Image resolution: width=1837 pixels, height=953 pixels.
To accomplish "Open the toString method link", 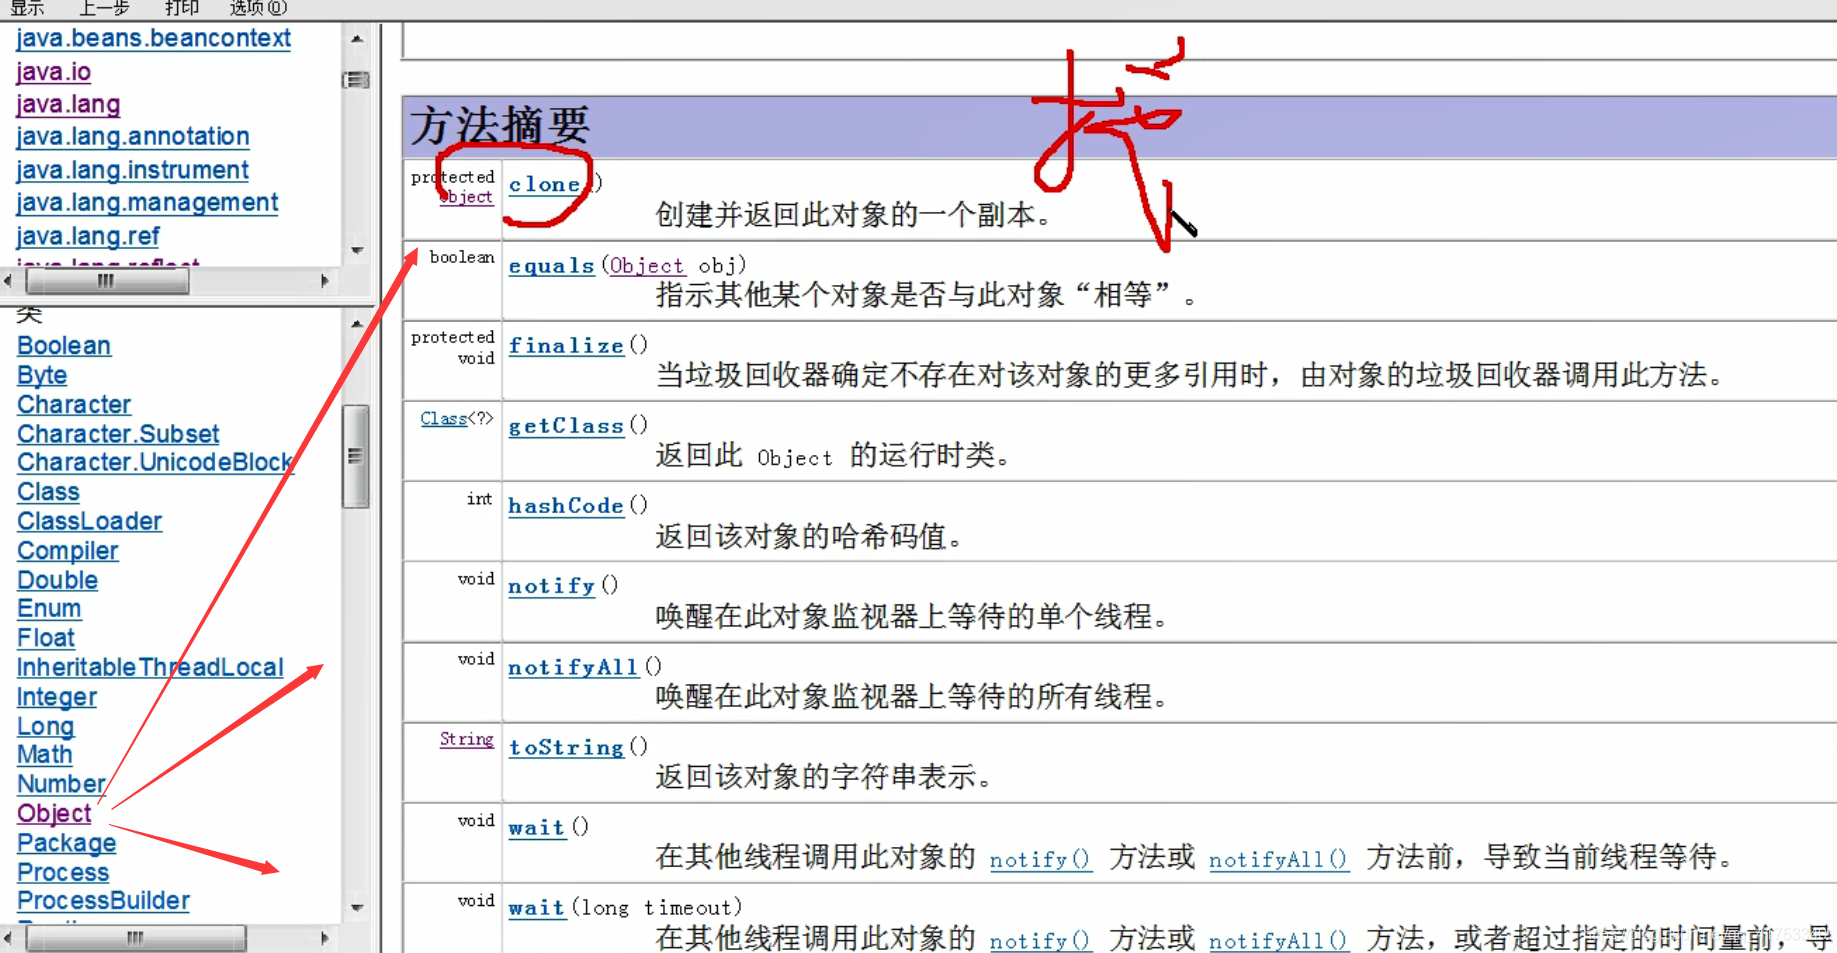I will (566, 747).
